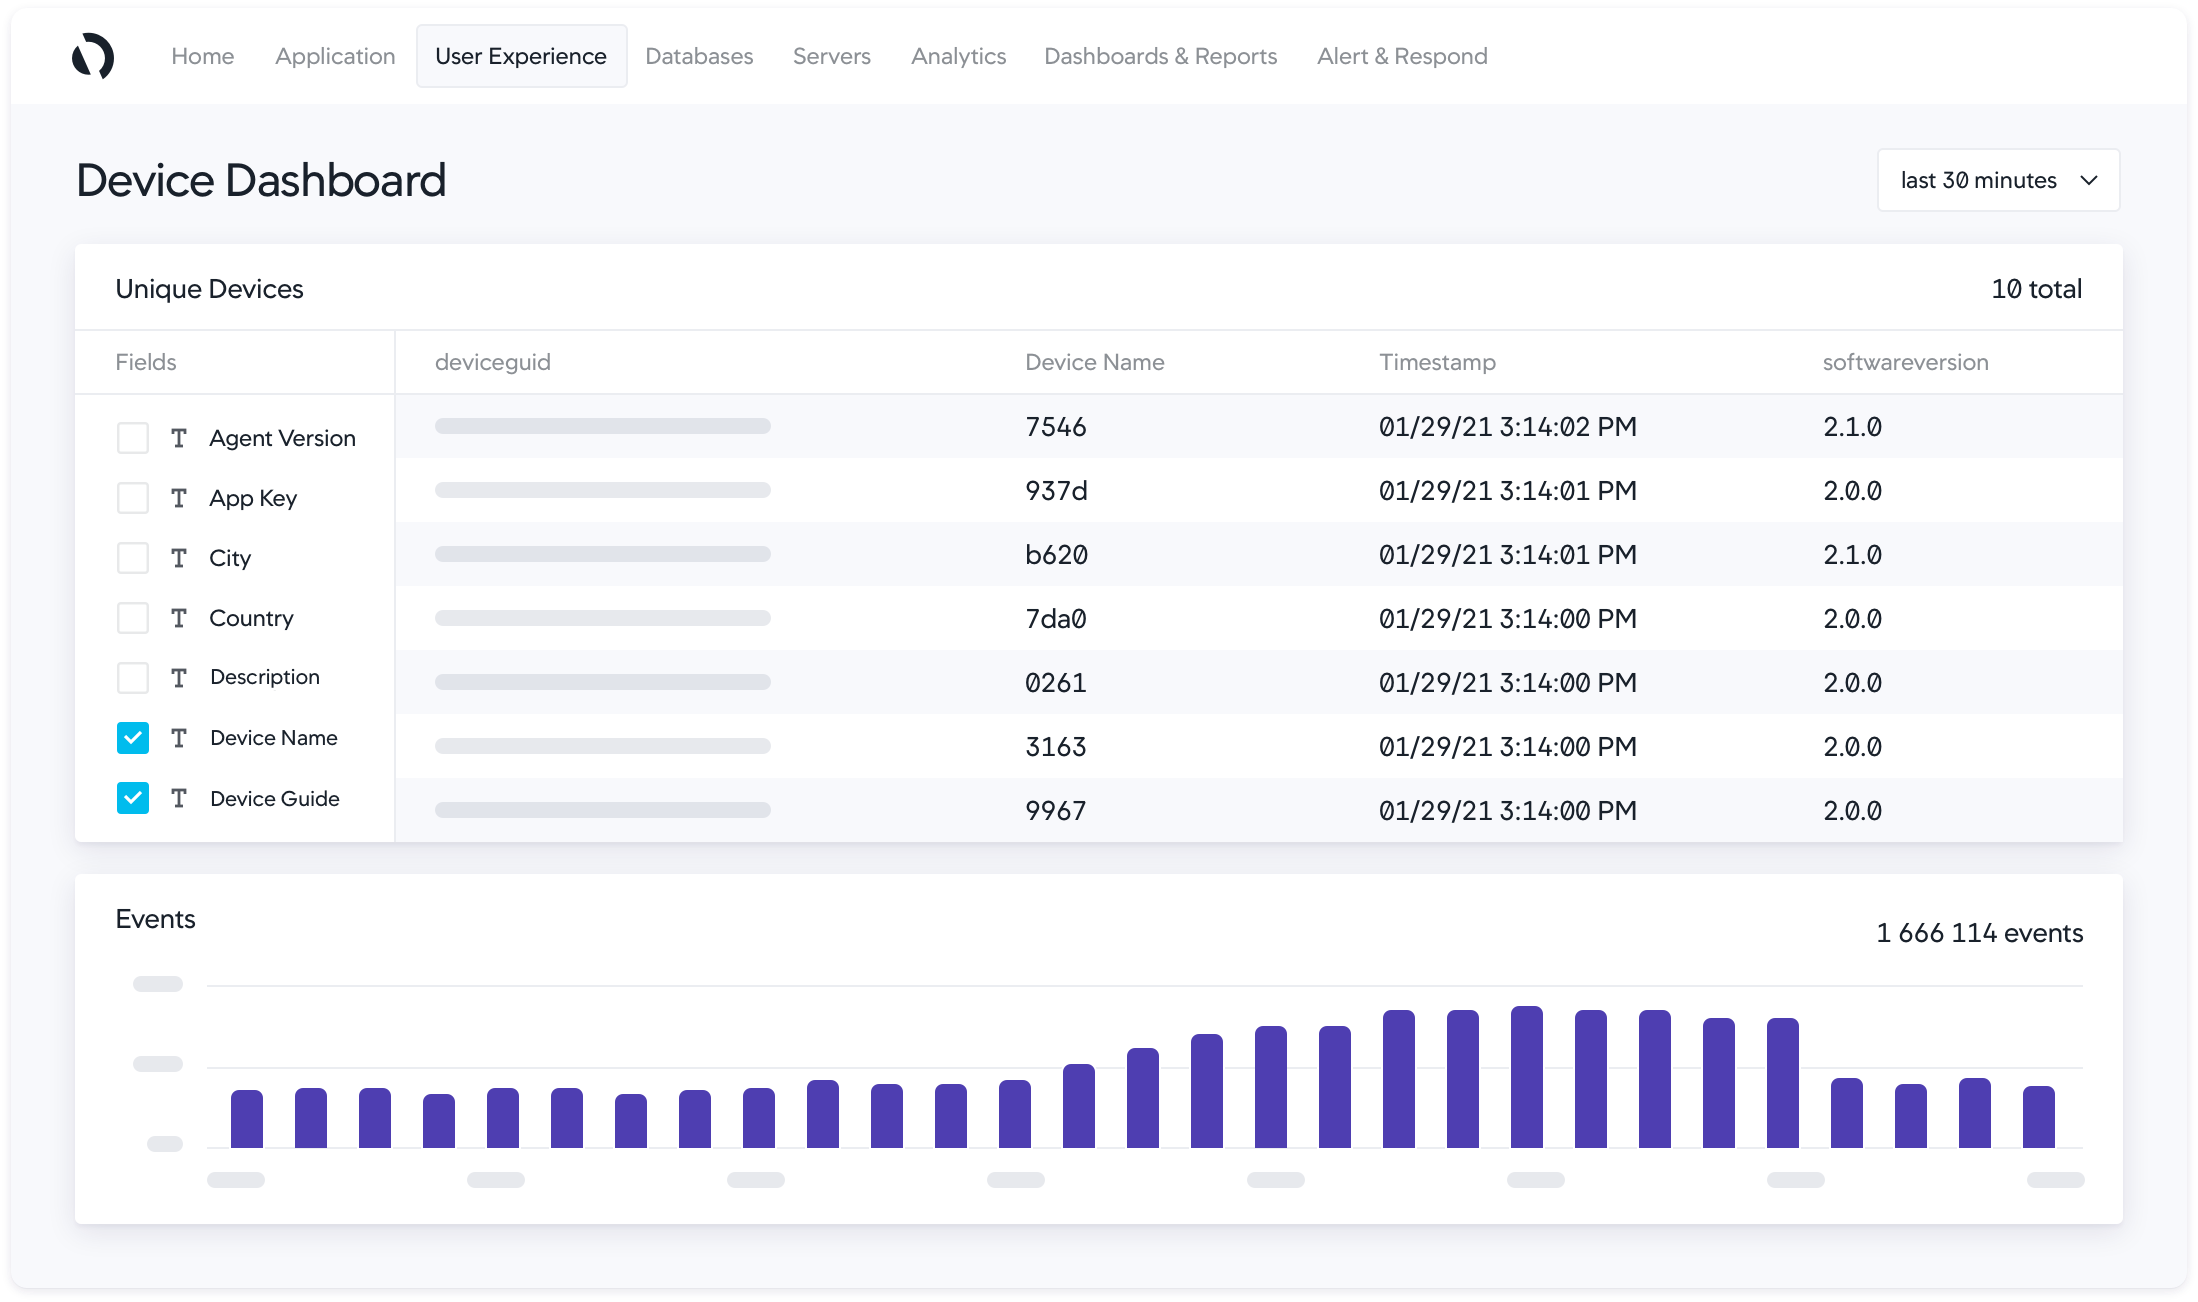Click the text-type icon beside City

179,558
